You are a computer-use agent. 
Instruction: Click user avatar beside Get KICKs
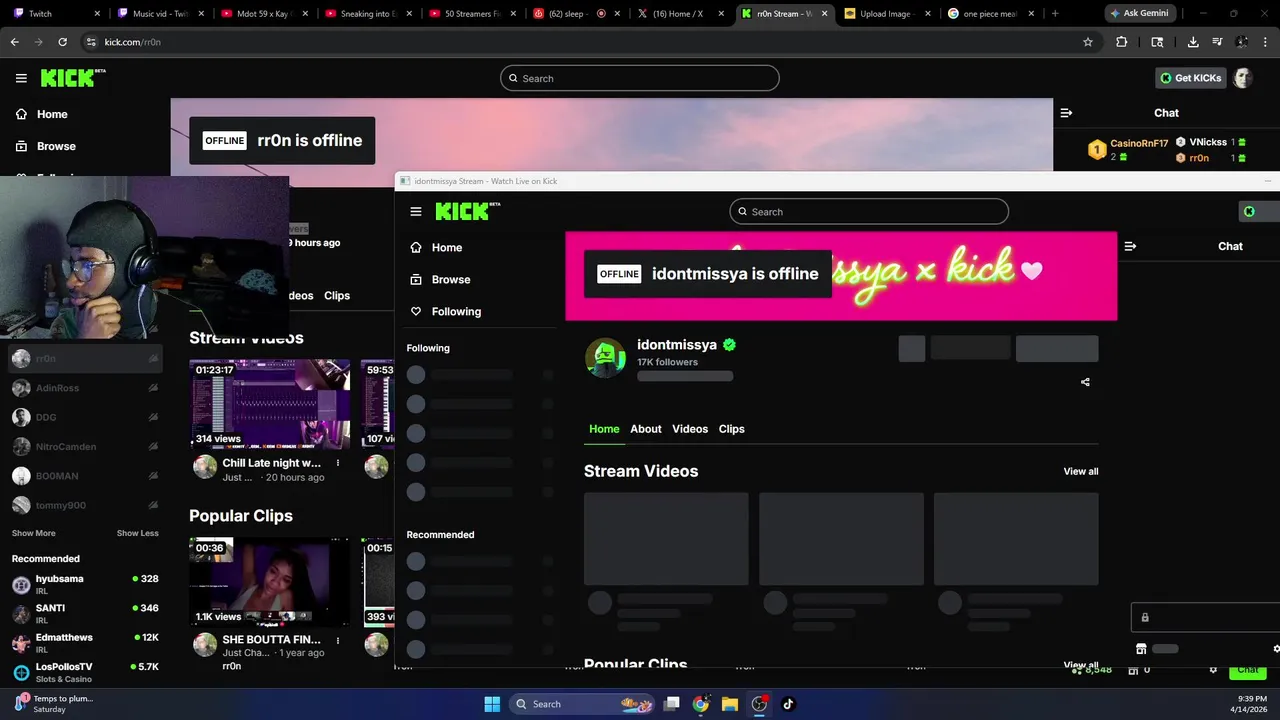[1242, 78]
